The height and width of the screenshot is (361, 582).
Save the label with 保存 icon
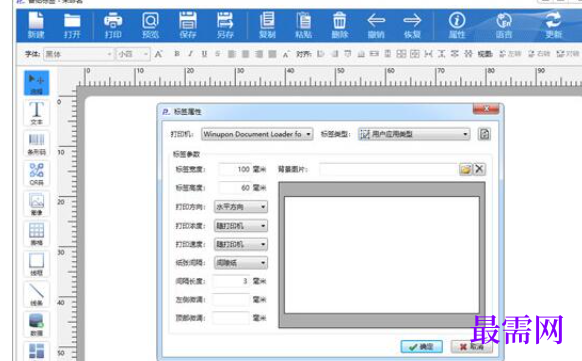(188, 25)
